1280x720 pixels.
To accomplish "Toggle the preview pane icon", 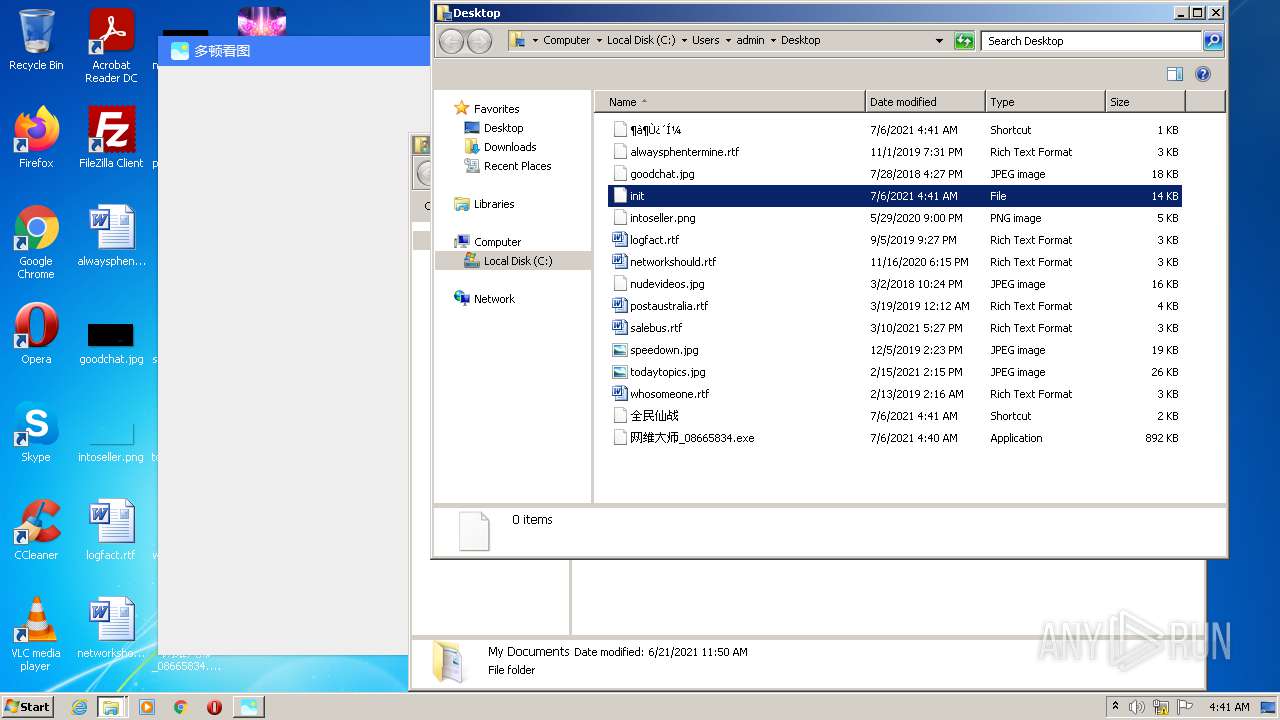I will [1175, 74].
